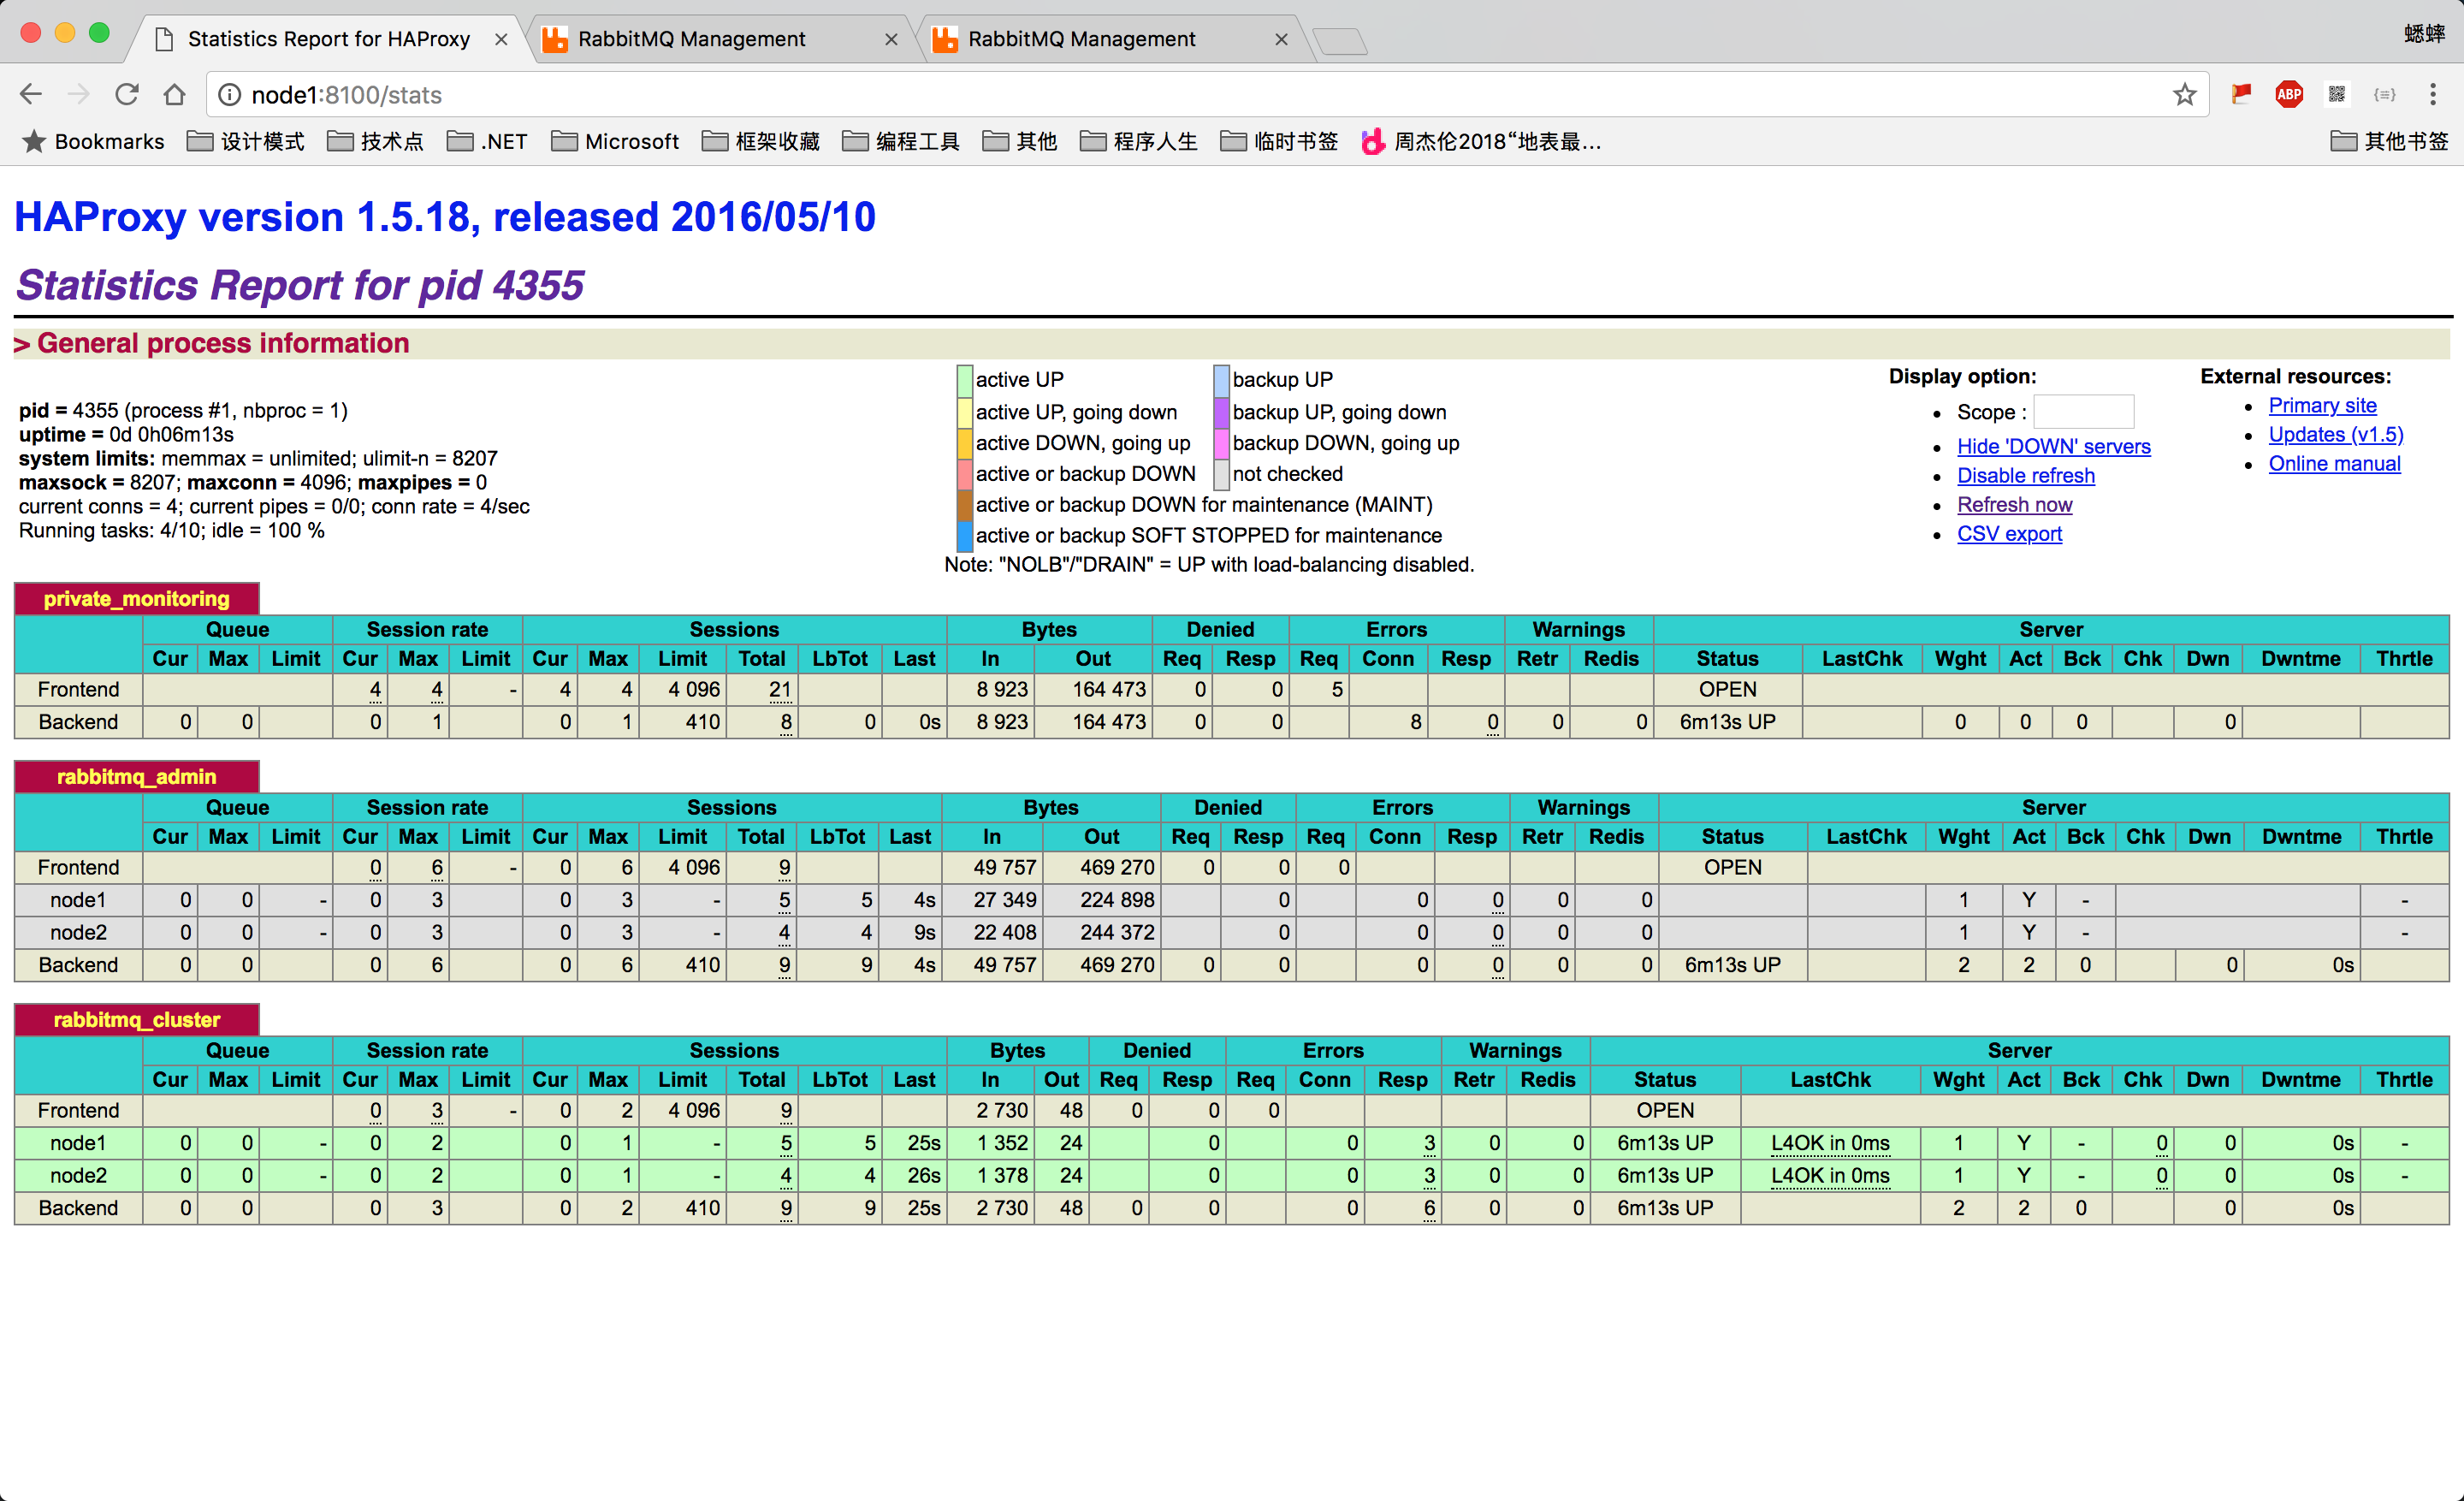Image resolution: width=2464 pixels, height=1501 pixels.
Task: Click the 6m13s UP status in private_monitoring Backend
Action: pos(1727,721)
